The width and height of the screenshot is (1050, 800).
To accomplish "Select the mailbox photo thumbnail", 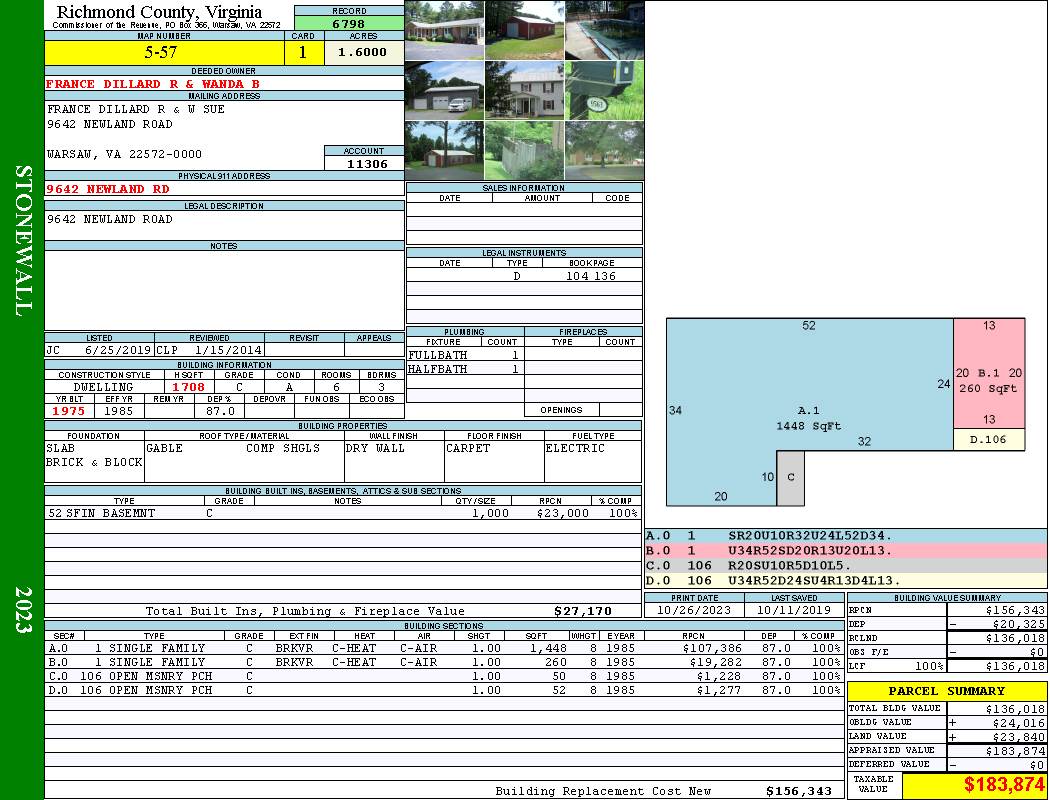I will click(604, 91).
